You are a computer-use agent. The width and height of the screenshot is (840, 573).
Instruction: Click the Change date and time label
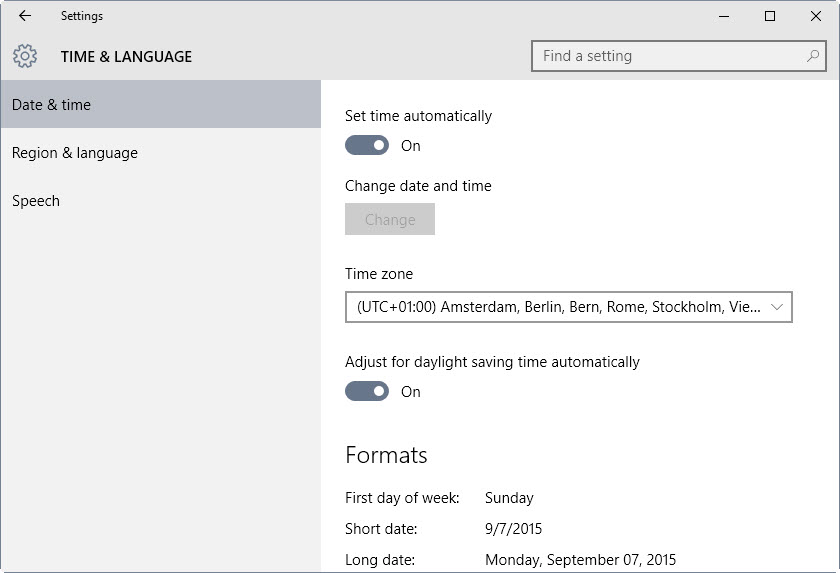(418, 186)
